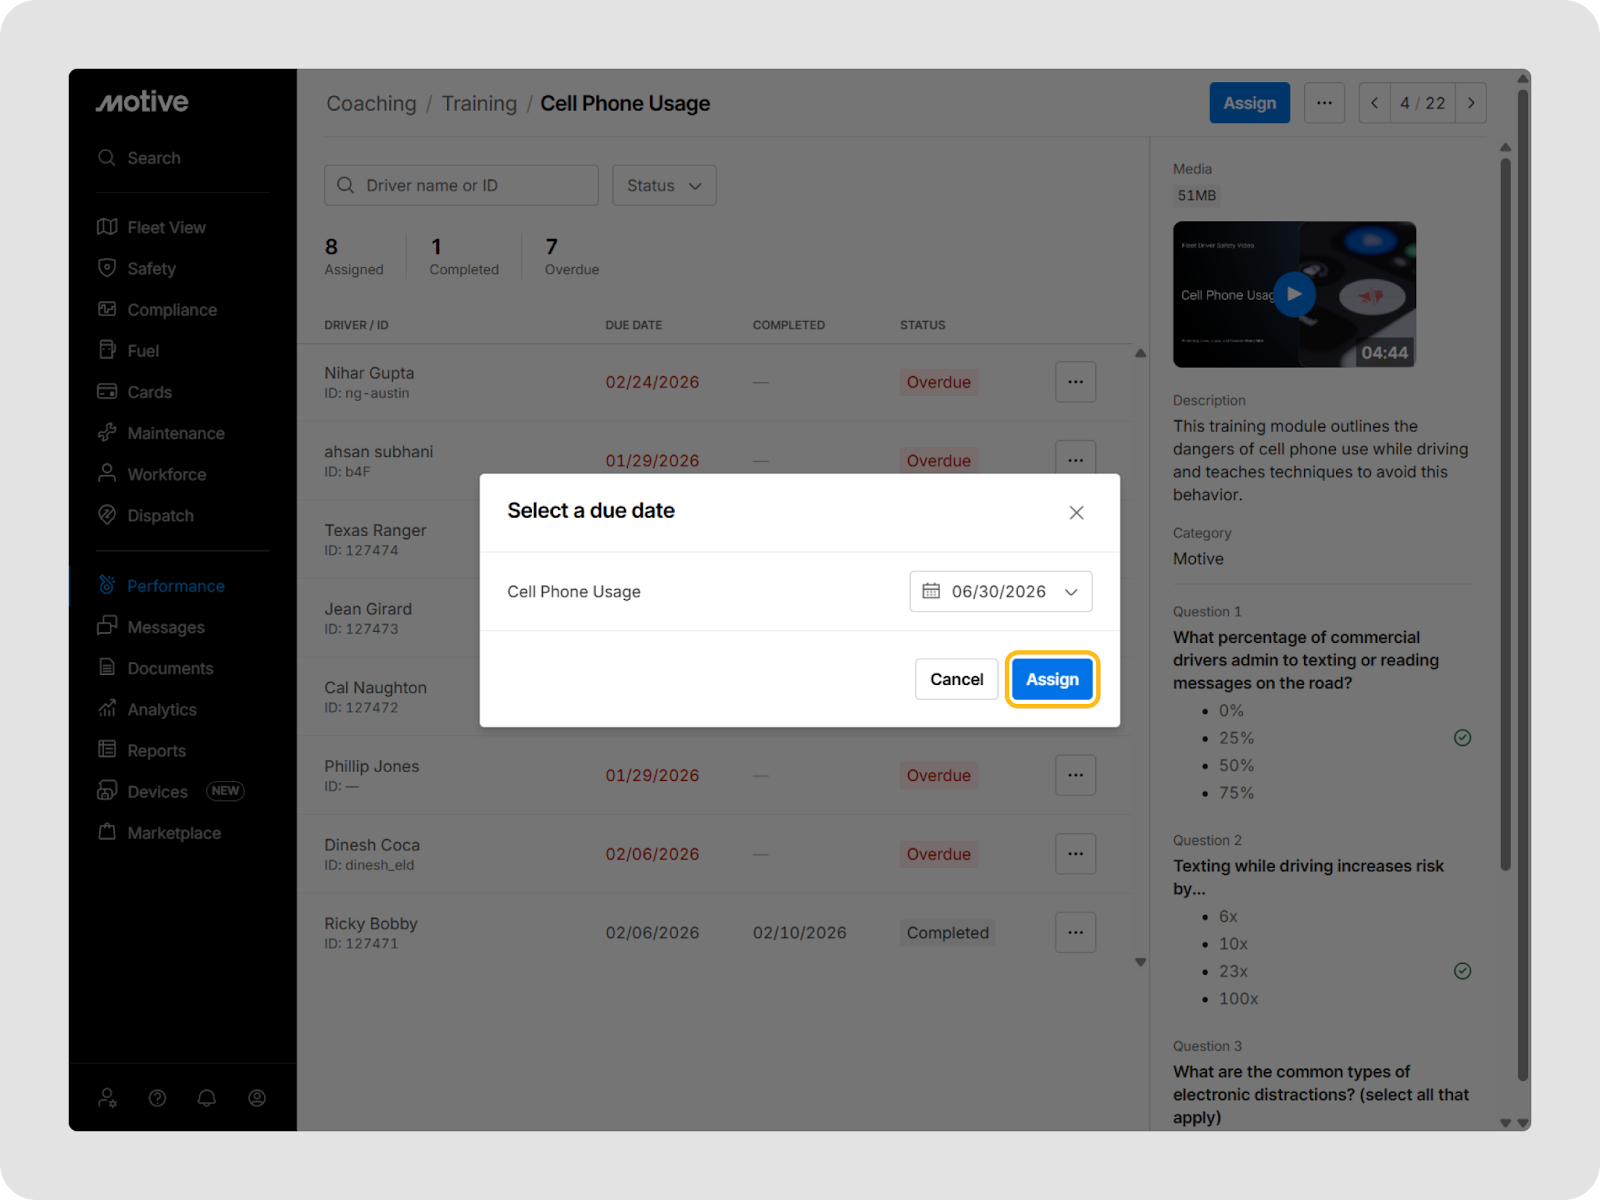Open Training breadcrumb link
Screen dimensions: 1600x1200
[479, 103]
